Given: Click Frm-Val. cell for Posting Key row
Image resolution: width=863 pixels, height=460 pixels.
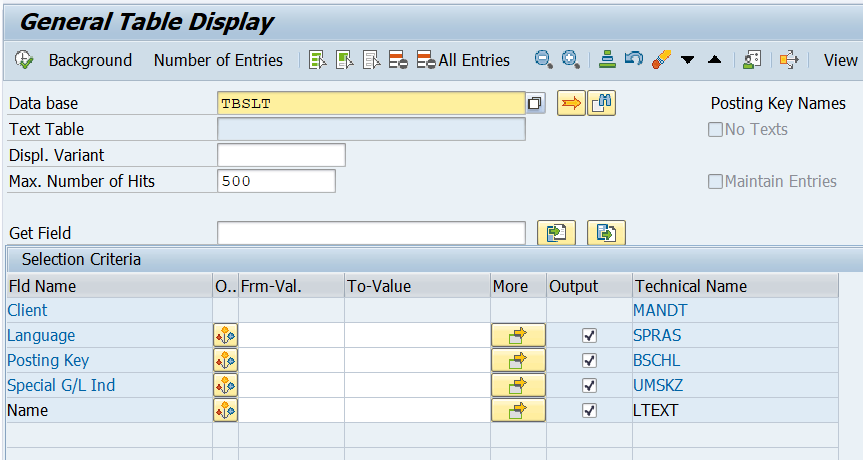Looking at the screenshot, I should point(292,360).
